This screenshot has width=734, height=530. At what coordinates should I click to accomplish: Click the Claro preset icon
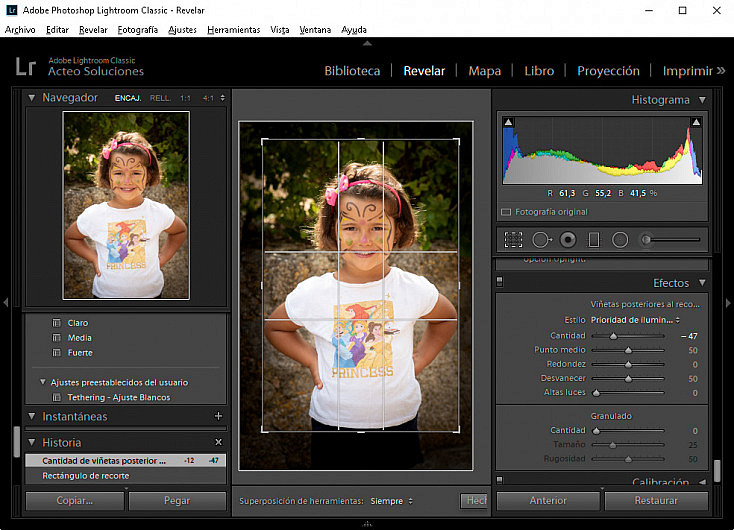pos(57,323)
